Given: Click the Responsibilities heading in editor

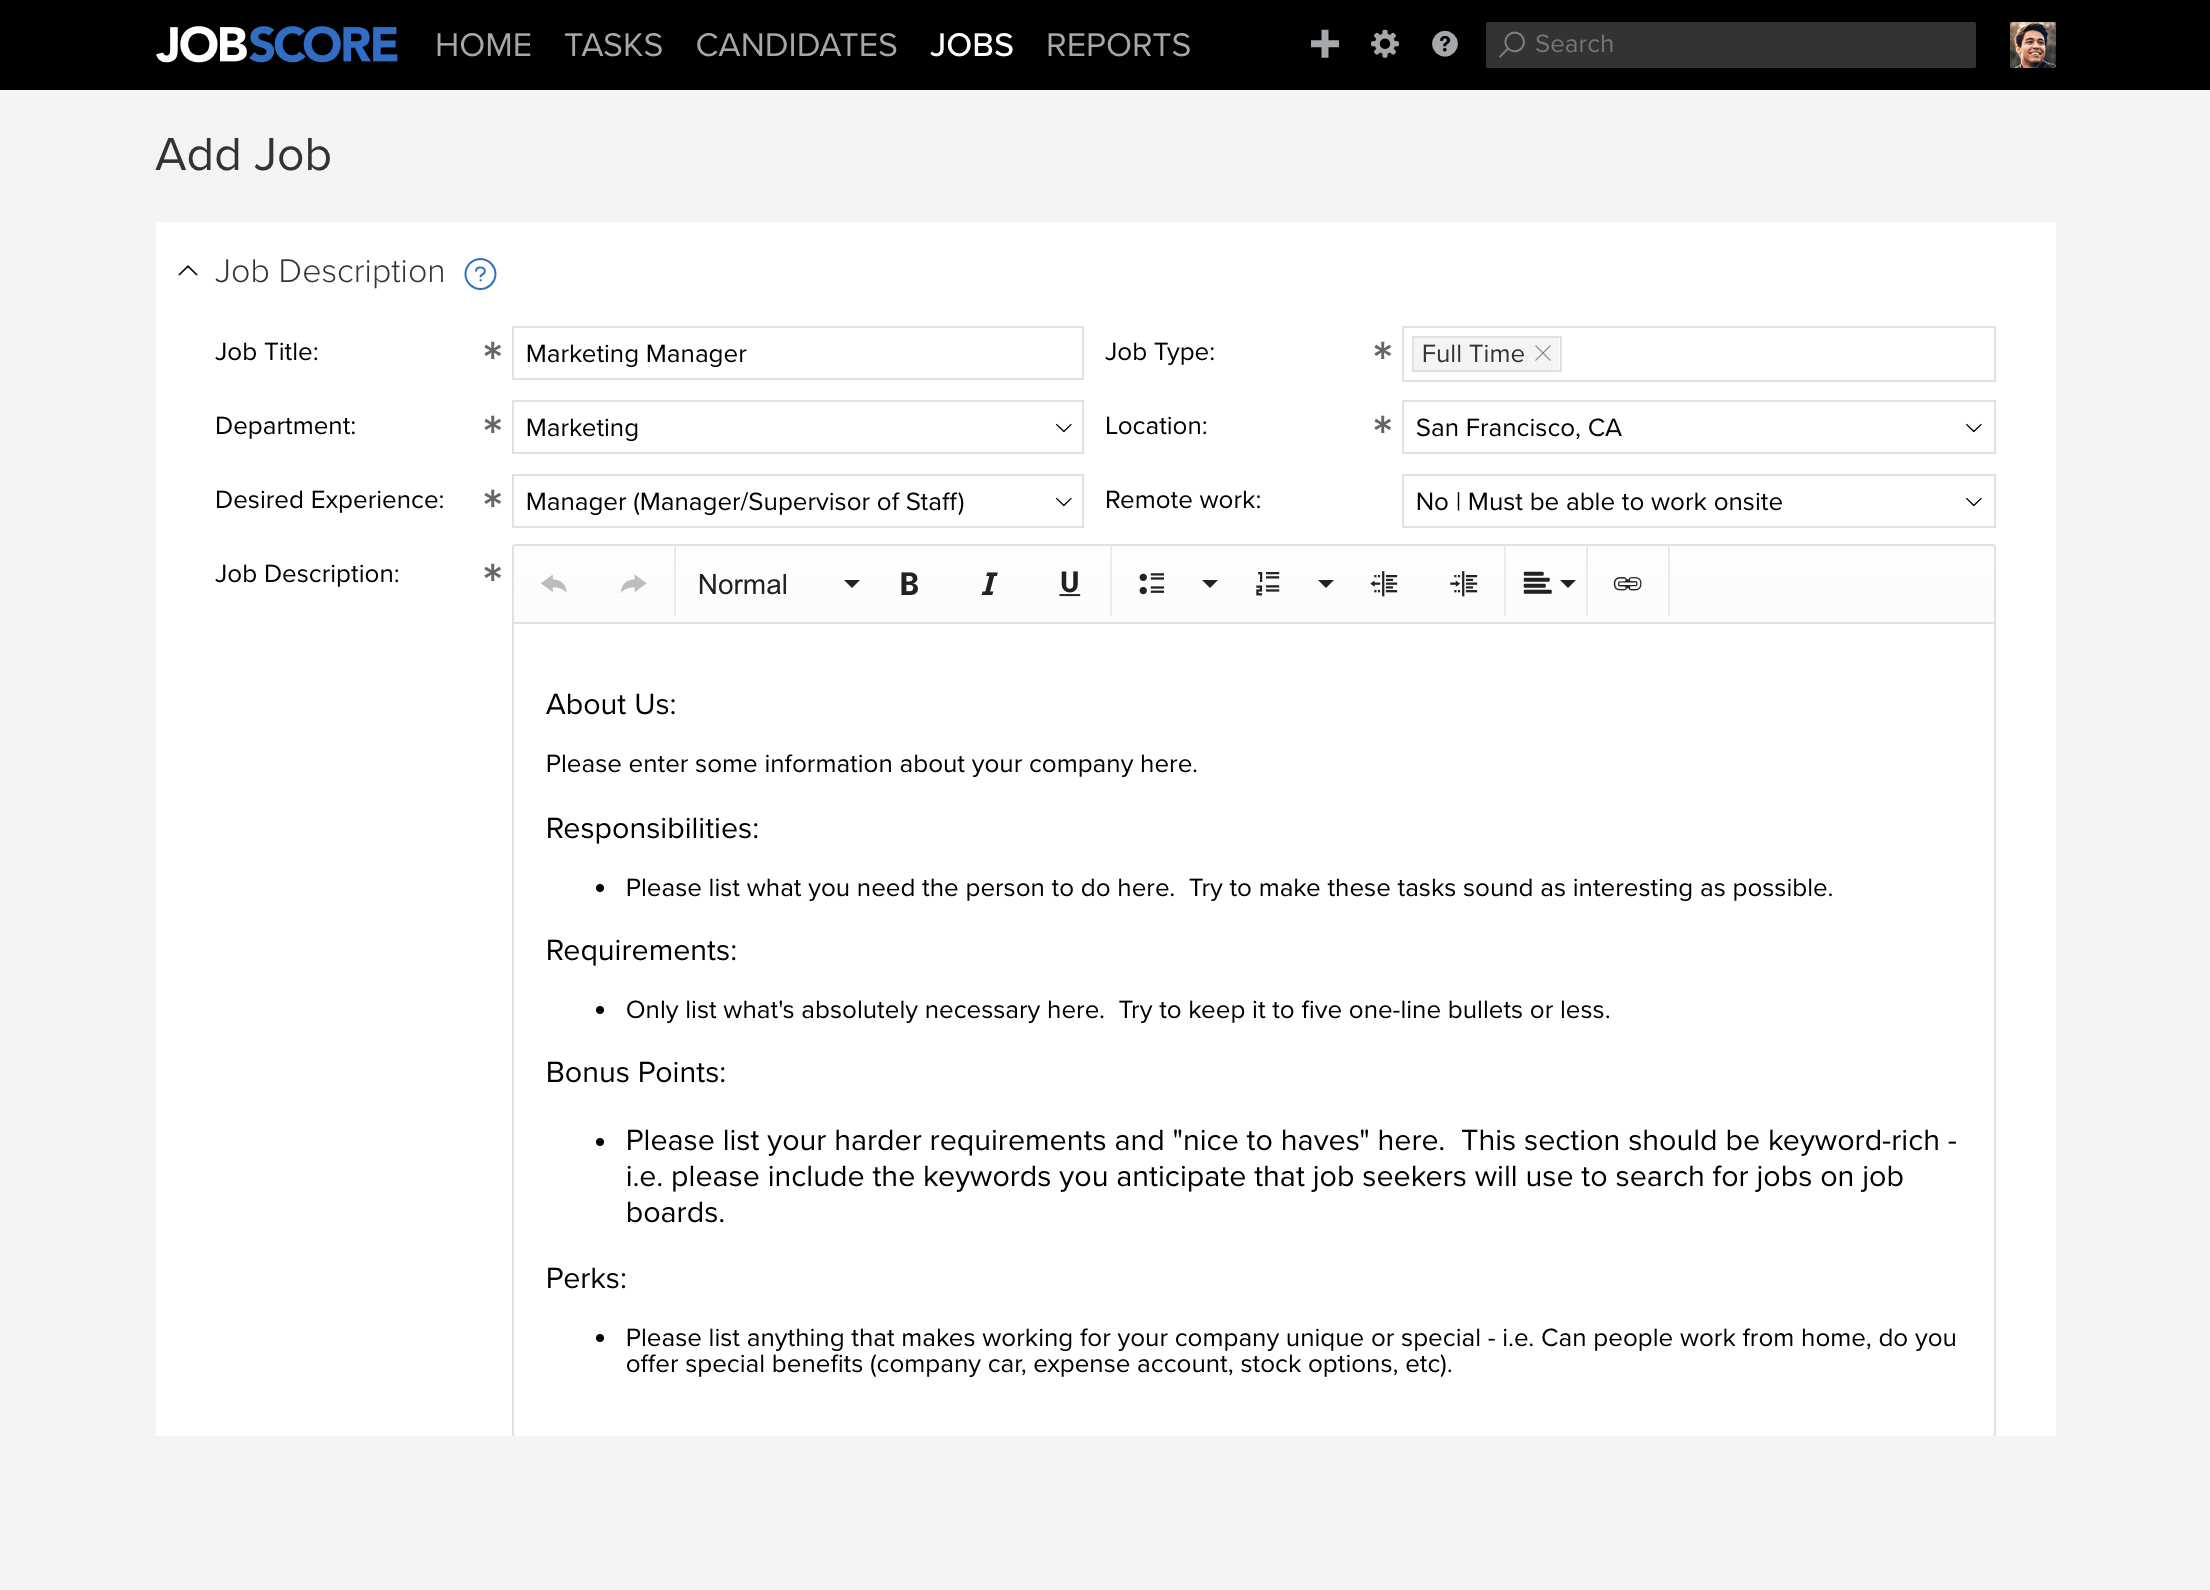Looking at the screenshot, I should point(652,828).
